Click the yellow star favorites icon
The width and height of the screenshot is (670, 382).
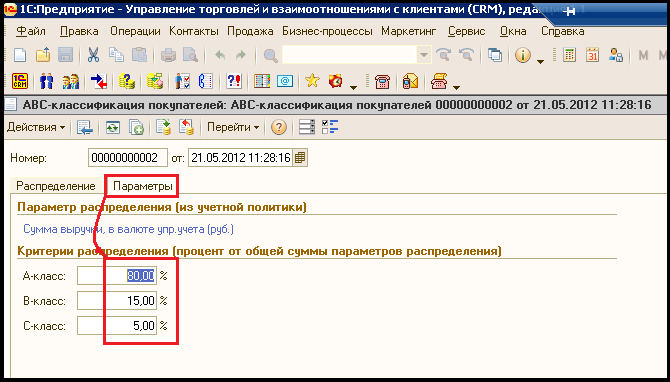312,80
